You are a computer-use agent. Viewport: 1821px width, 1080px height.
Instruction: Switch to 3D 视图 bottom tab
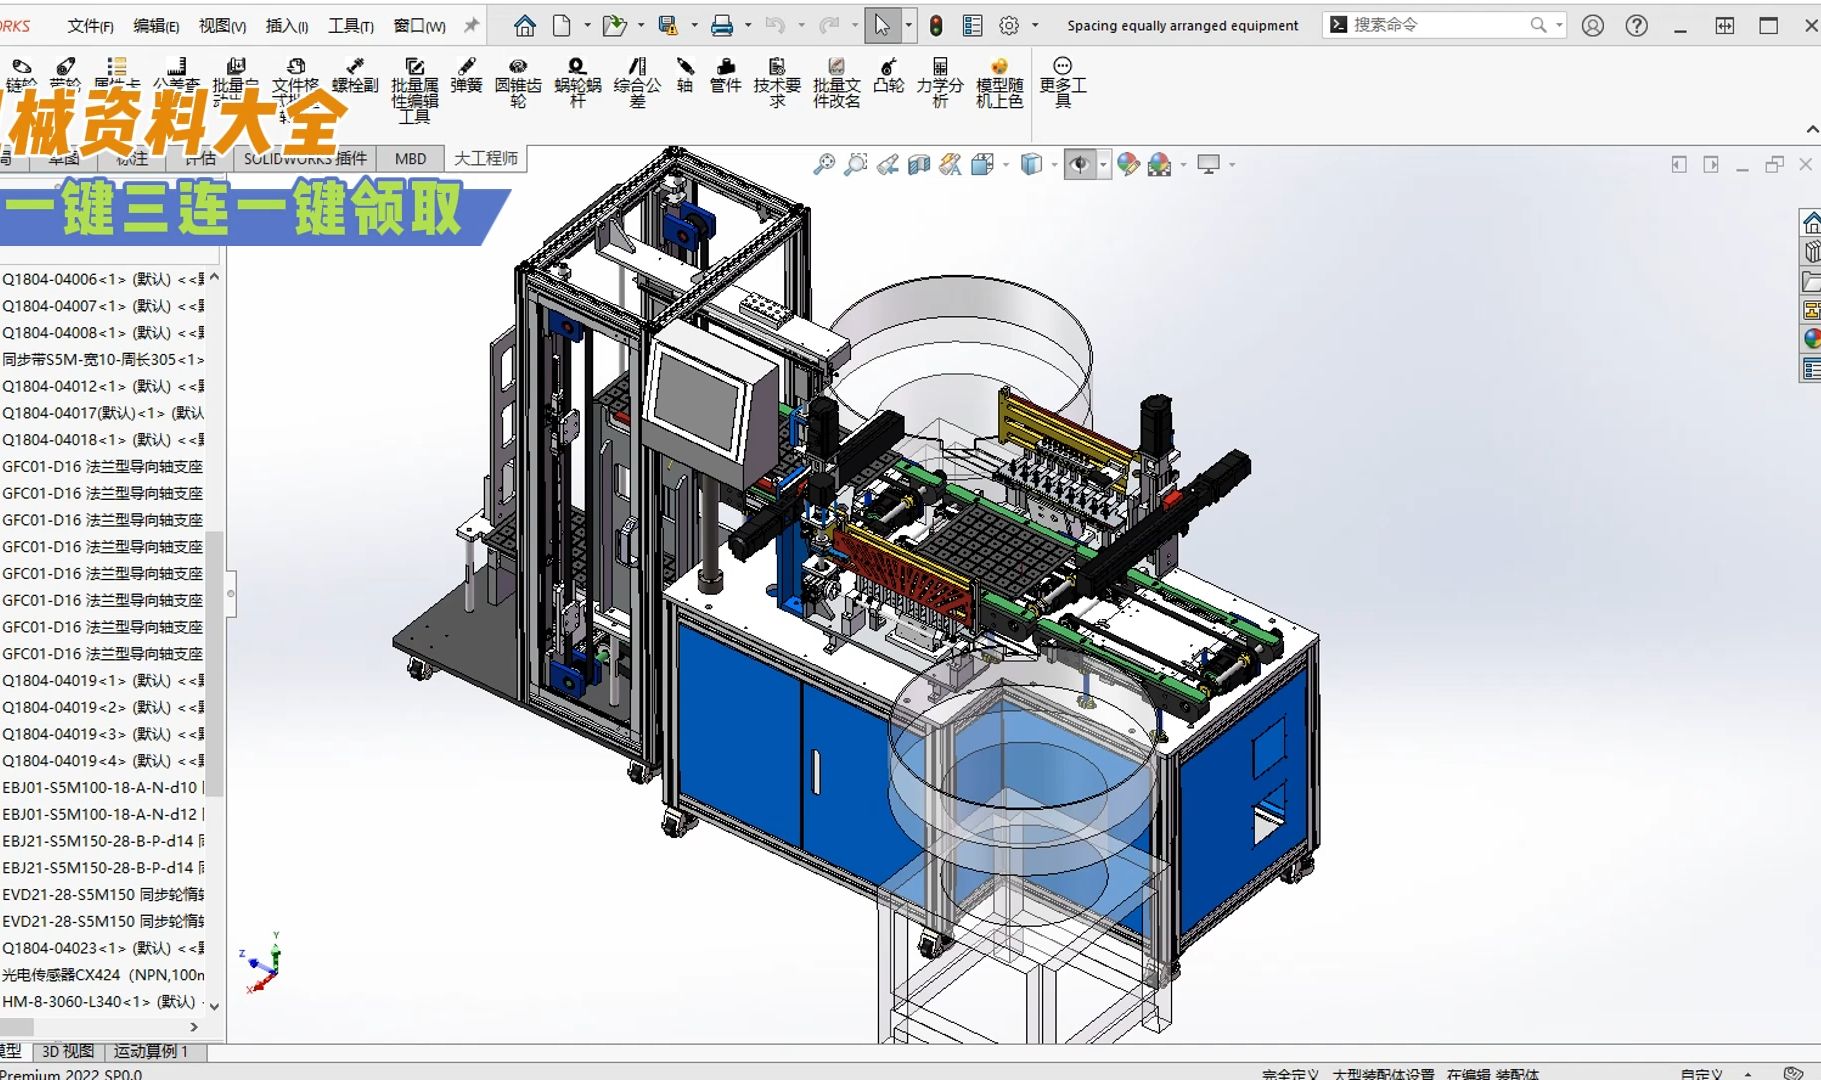(68, 1051)
